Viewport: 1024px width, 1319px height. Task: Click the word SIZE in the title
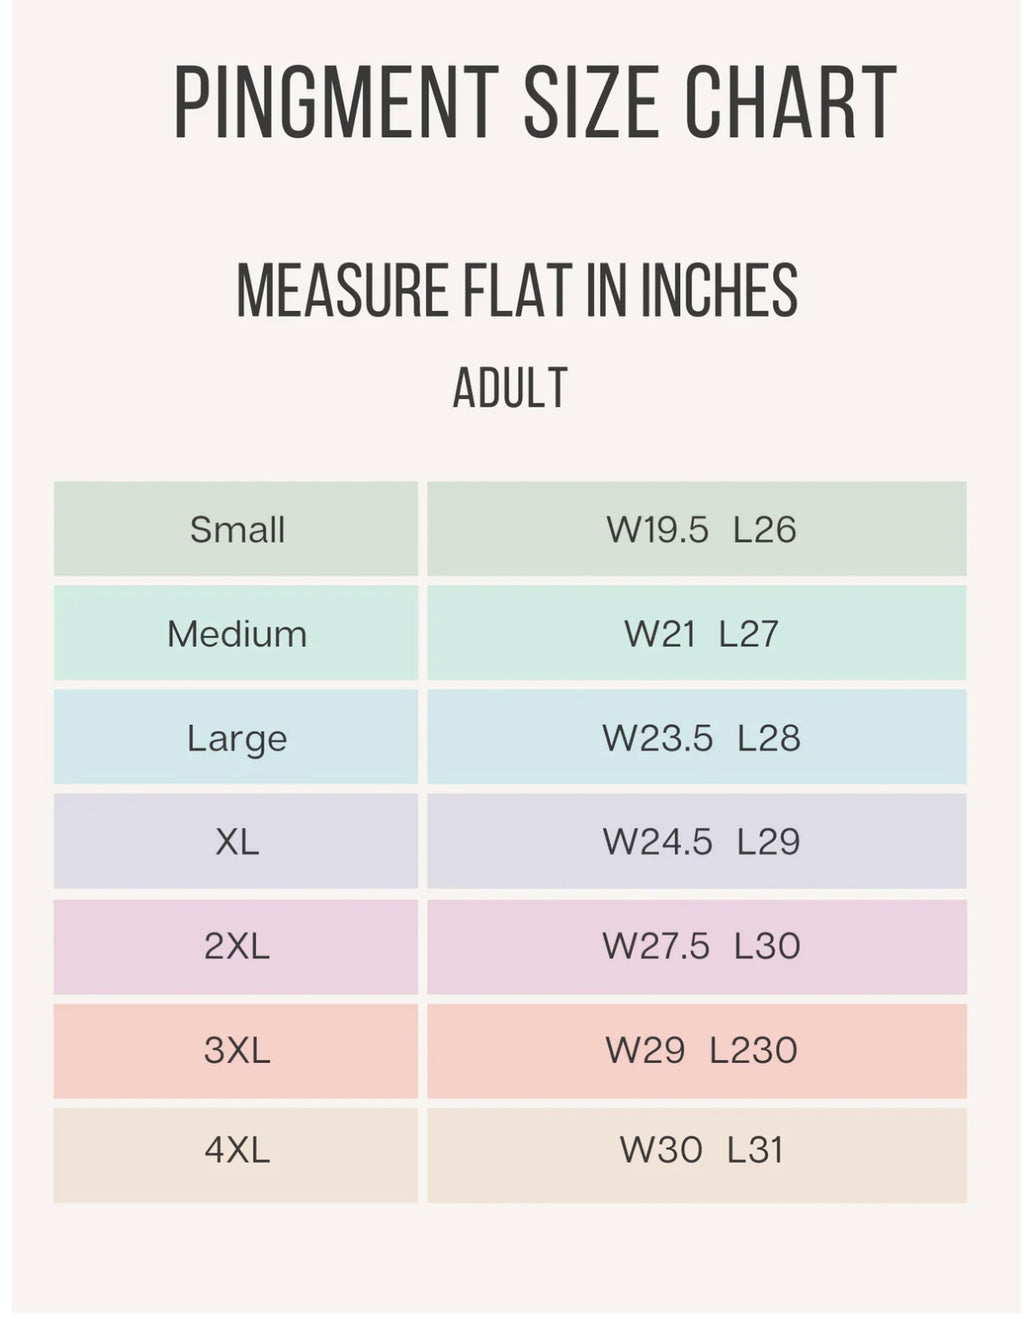pos(591,102)
